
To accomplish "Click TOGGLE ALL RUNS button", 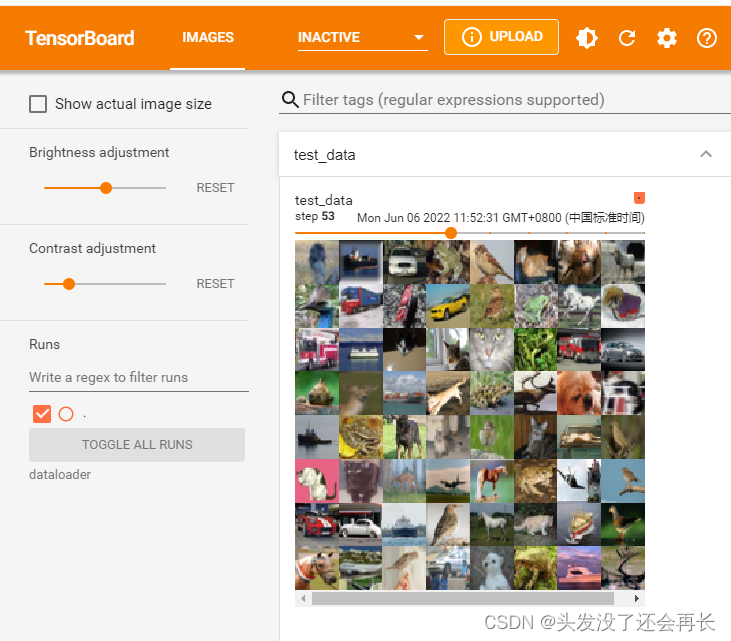I will (x=137, y=445).
